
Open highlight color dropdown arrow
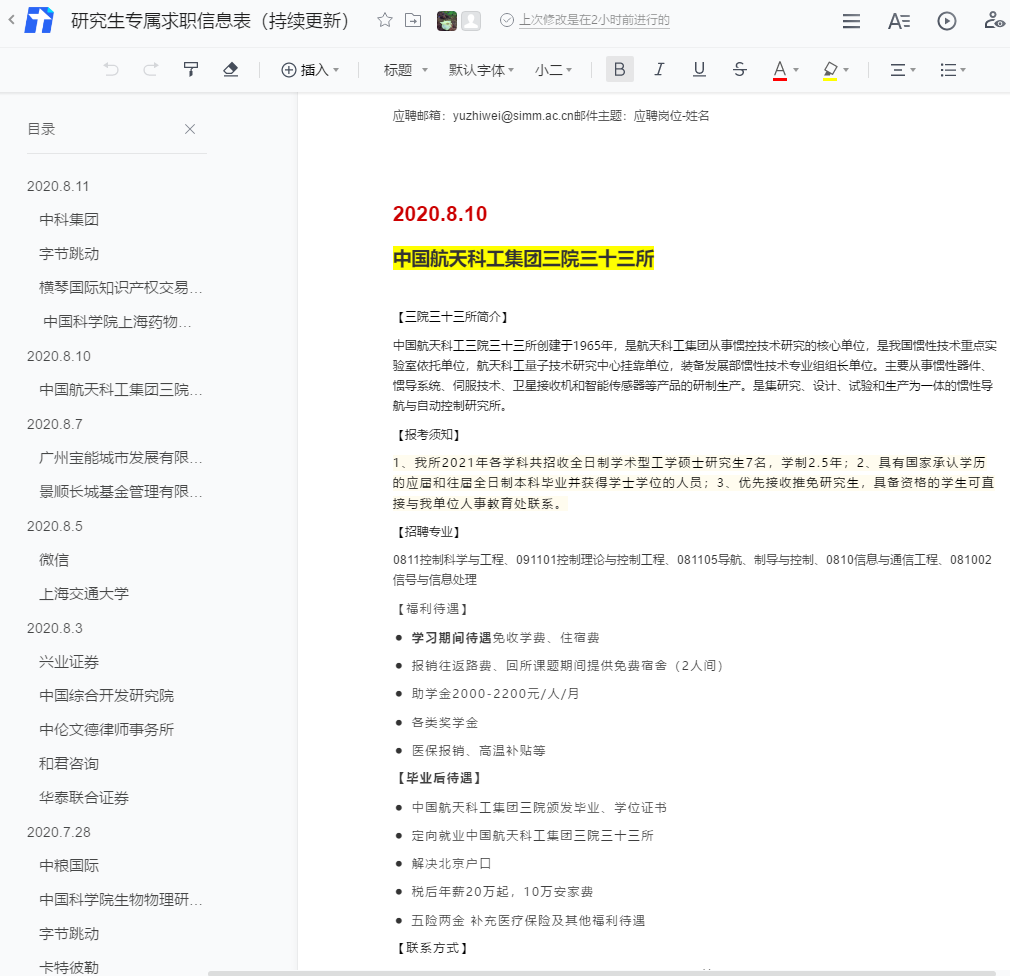tap(846, 70)
